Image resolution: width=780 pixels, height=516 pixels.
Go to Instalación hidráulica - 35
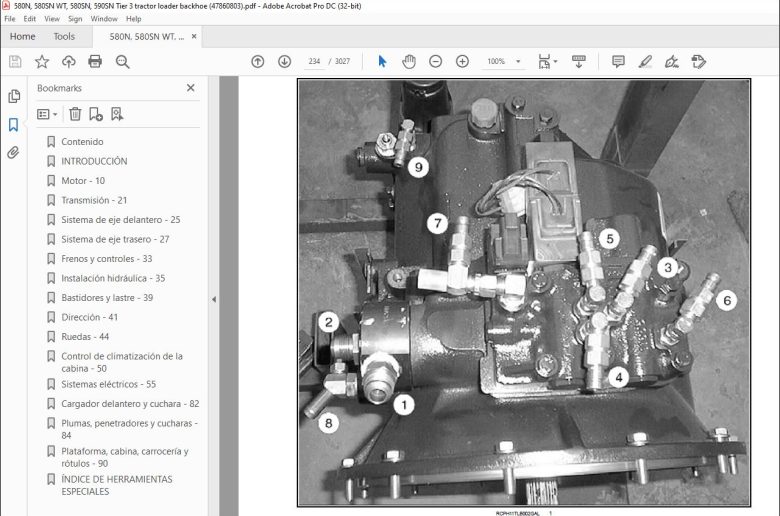tap(113, 278)
